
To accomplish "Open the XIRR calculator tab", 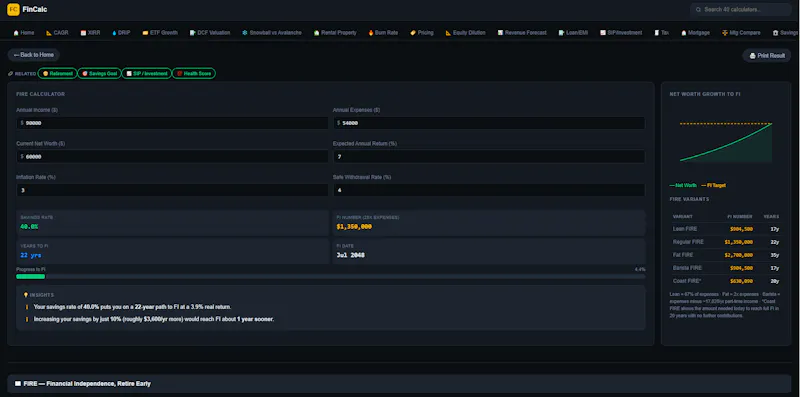I will pyautogui.click(x=90, y=33).
